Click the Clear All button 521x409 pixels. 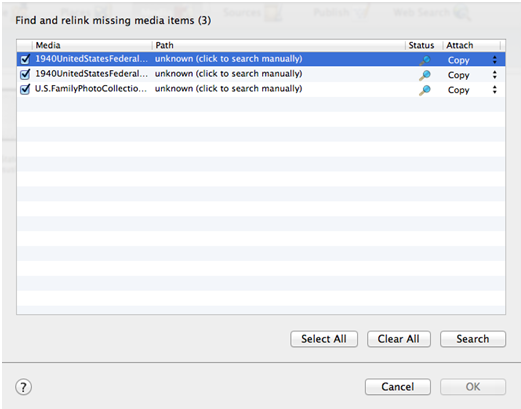pyautogui.click(x=399, y=339)
